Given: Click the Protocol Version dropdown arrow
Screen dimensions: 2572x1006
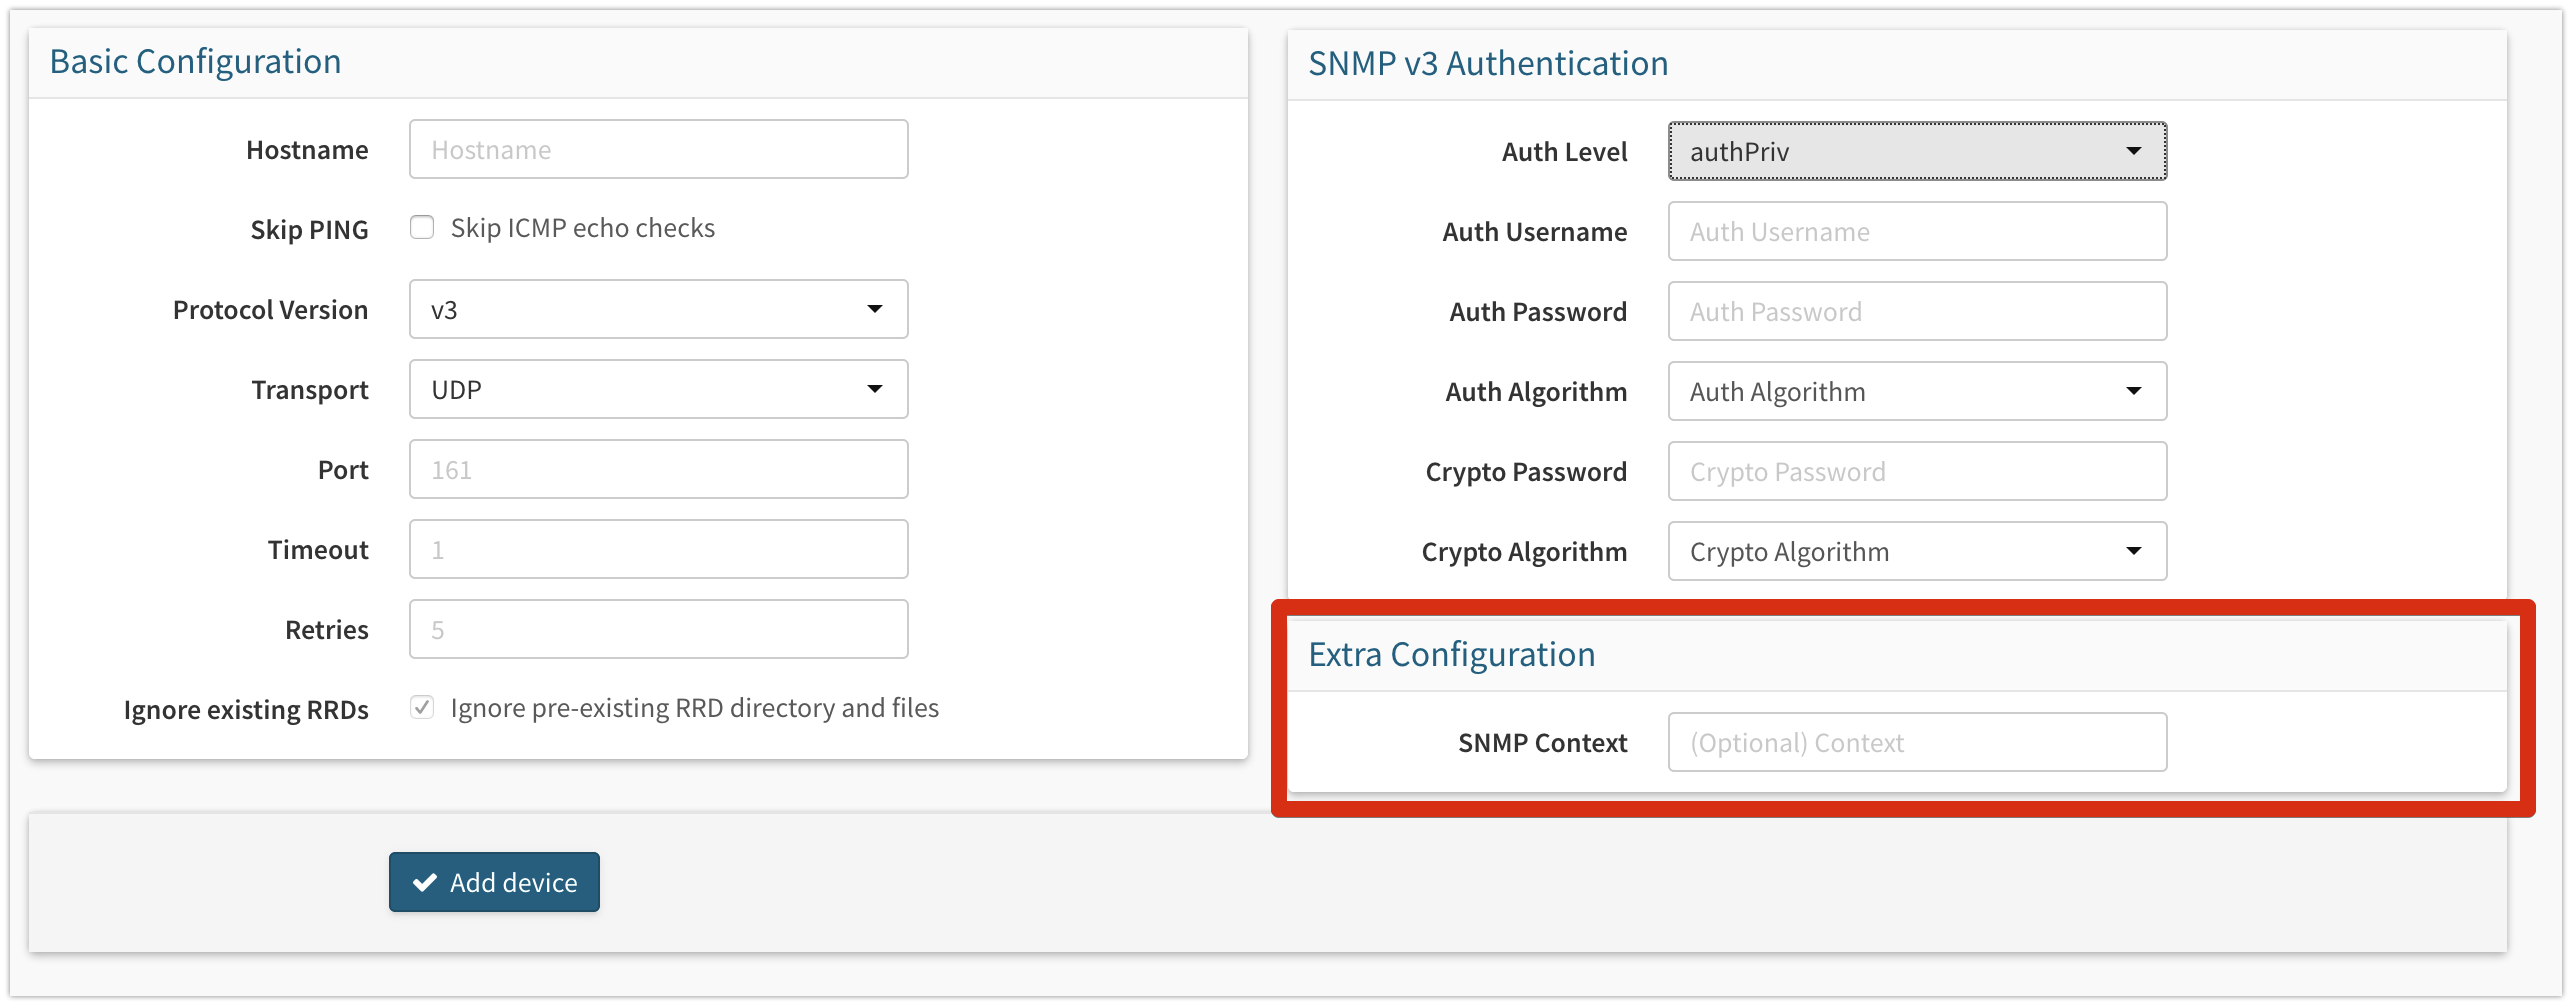Looking at the screenshot, I should (875, 309).
